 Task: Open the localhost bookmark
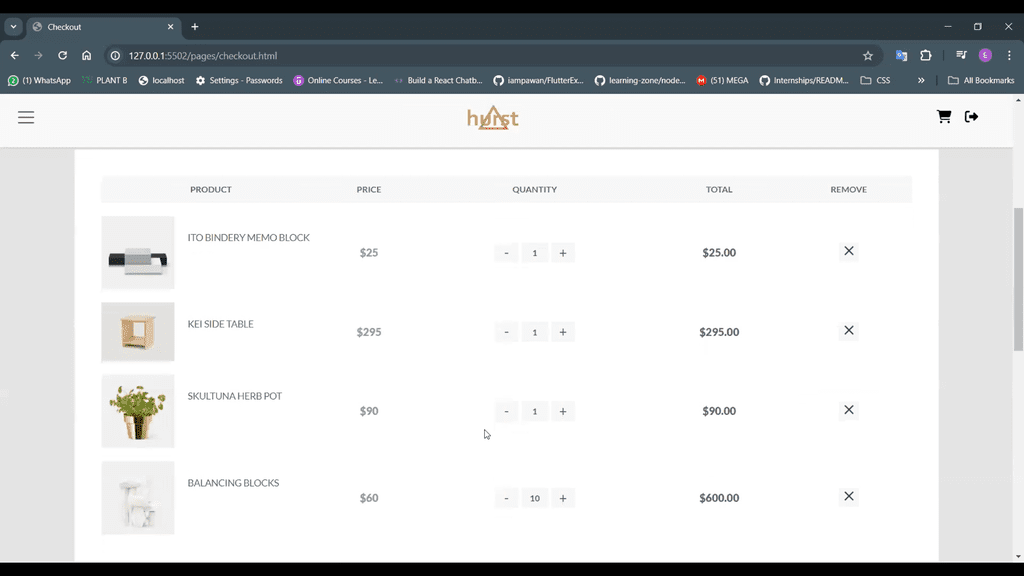point(161,80)
